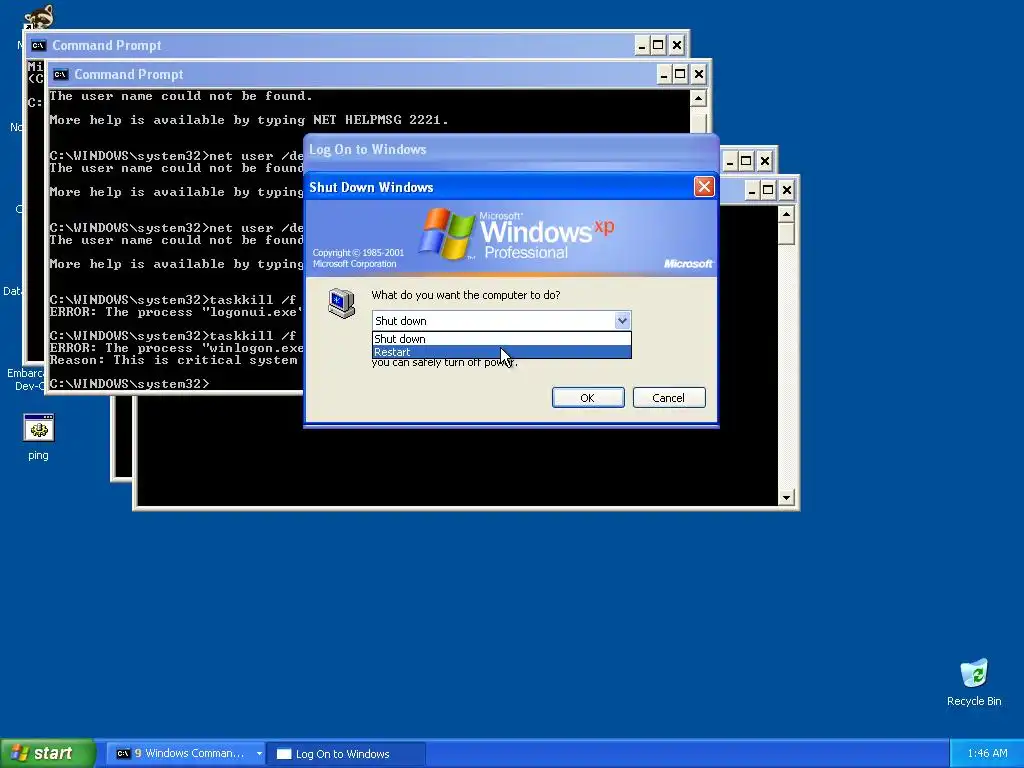Open the shutdown action dropdown arrow
Viewport: 1024px width, 768px height.
pos(622,321)
